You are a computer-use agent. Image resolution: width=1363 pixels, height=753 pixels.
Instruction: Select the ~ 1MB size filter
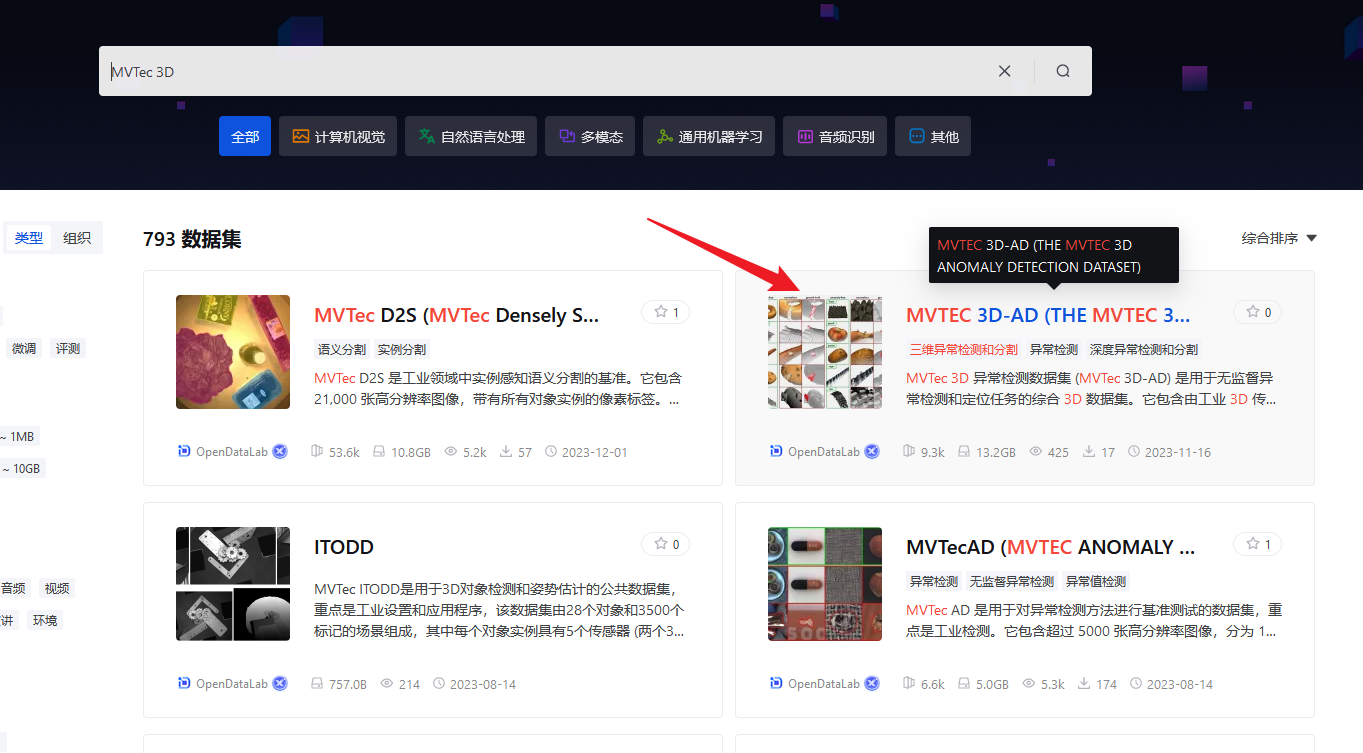click(18, 436)
